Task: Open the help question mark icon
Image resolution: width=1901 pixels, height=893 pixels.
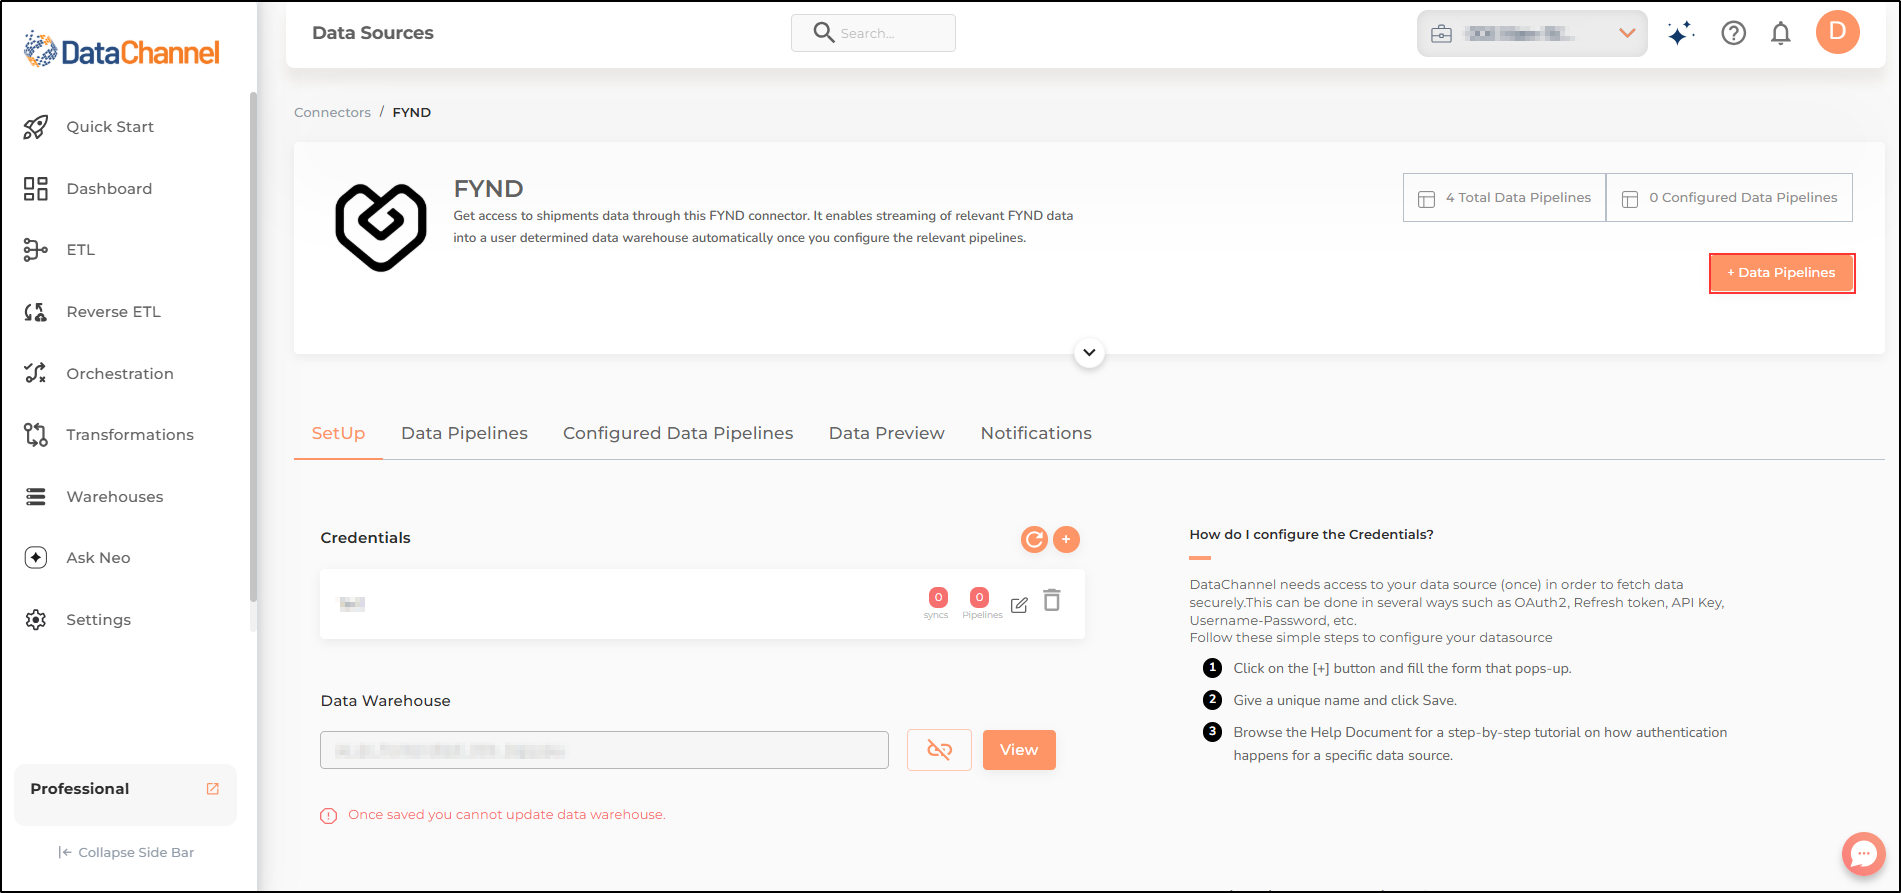Action: [x=1733, y=34]
